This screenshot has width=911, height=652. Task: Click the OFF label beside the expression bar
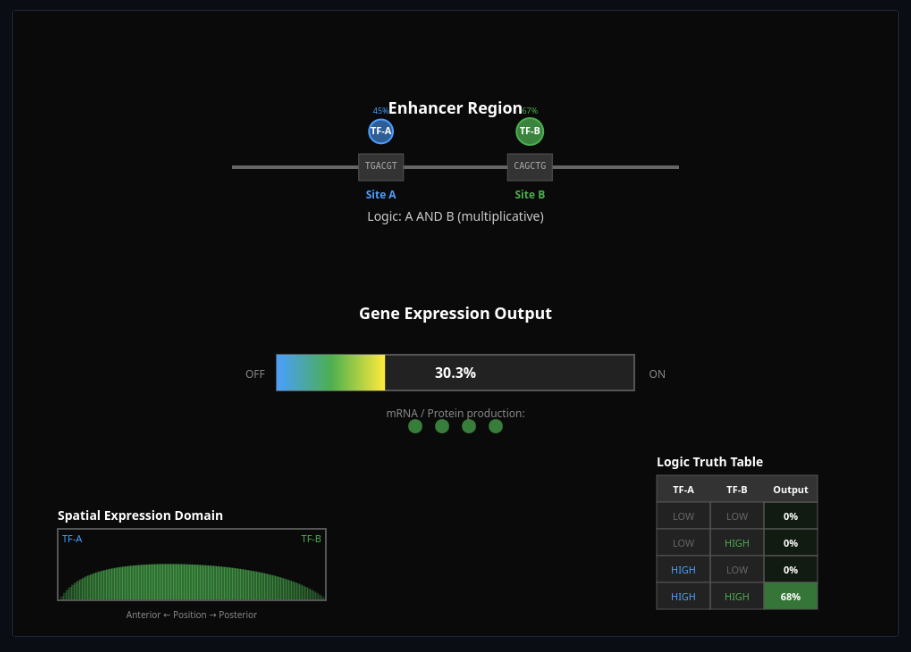point(255,374)
